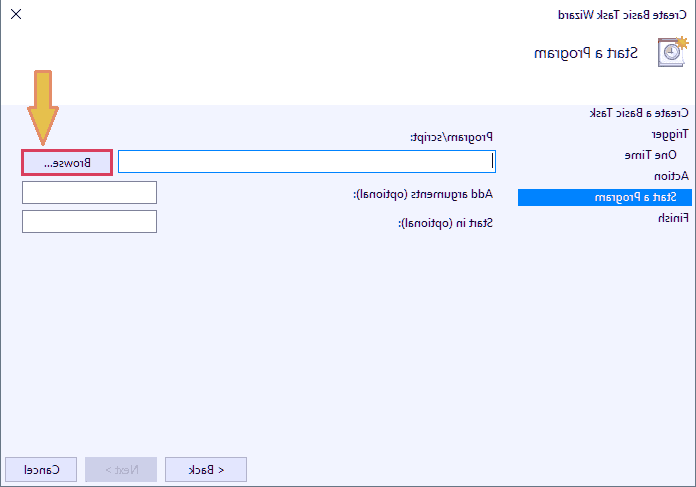Click the Start in (optional): label
The height and width of the screenshot is (487, 696).
coord(445,223)
